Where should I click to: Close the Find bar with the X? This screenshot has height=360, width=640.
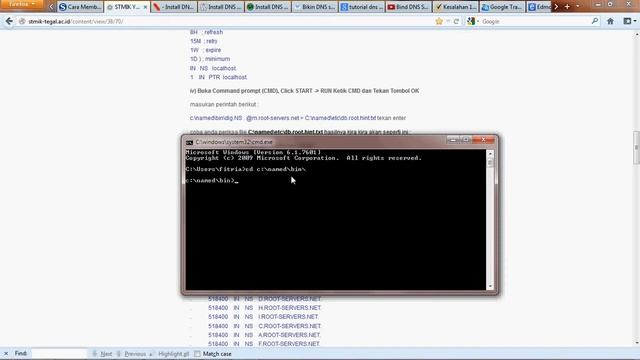pos(6,353)
